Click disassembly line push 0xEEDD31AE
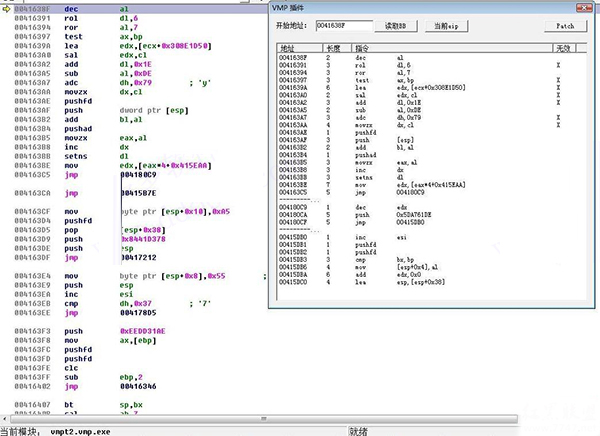600x436 pixels. [x=100, y=329]
